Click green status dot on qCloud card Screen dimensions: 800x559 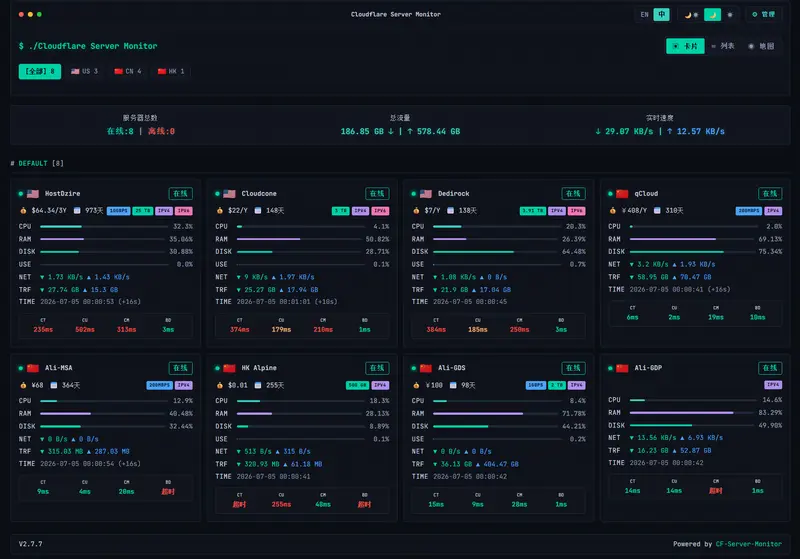(610, 194)
